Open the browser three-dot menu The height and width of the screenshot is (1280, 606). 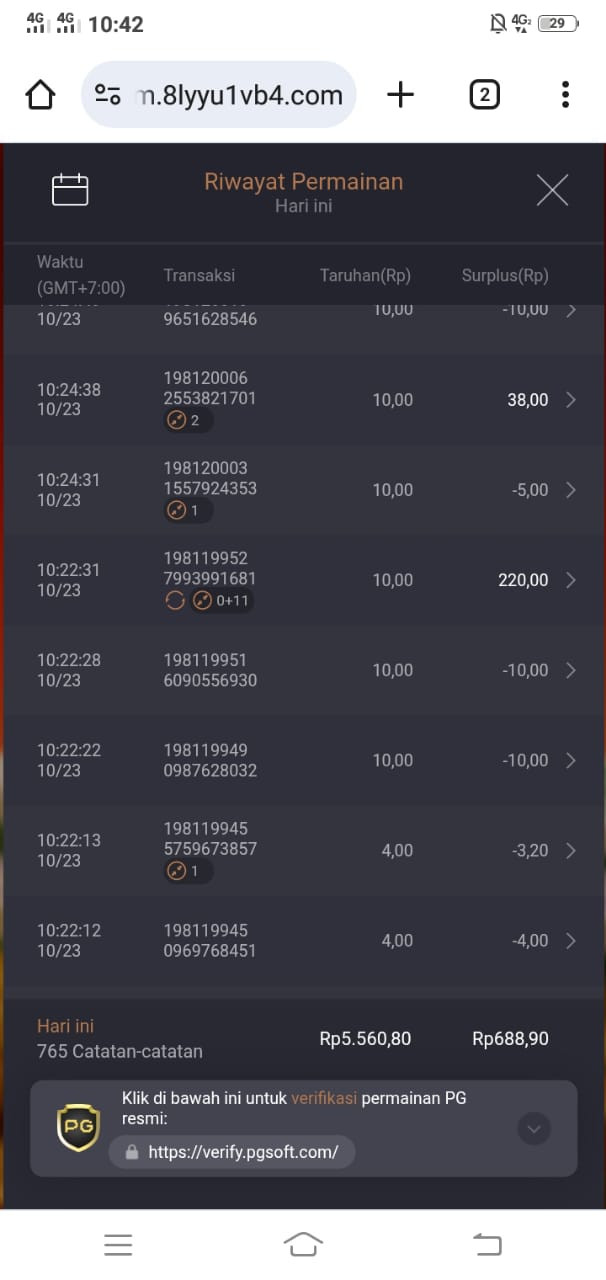coord(565,95)
